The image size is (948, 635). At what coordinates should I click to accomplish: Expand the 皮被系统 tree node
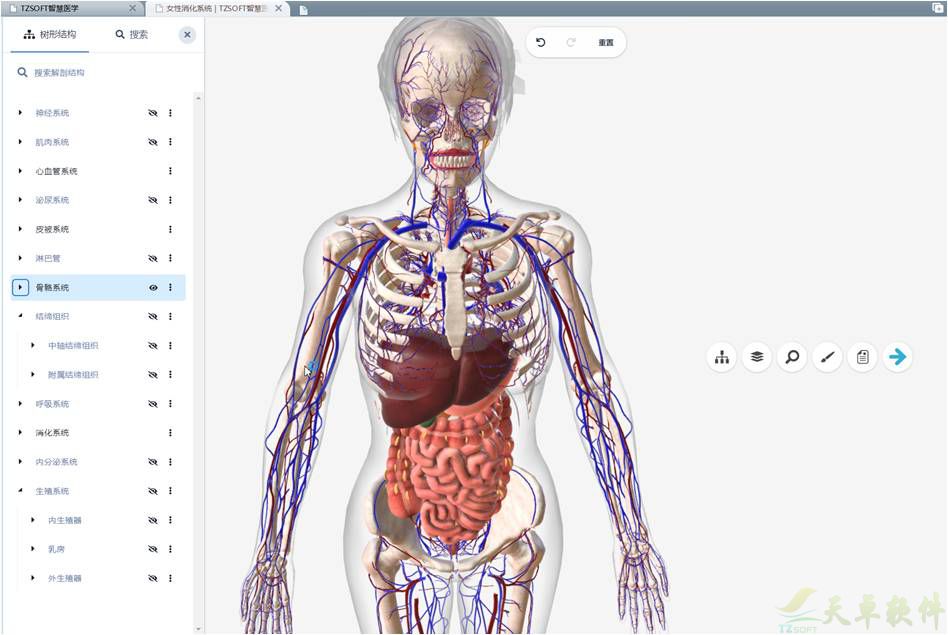point(20,229)
